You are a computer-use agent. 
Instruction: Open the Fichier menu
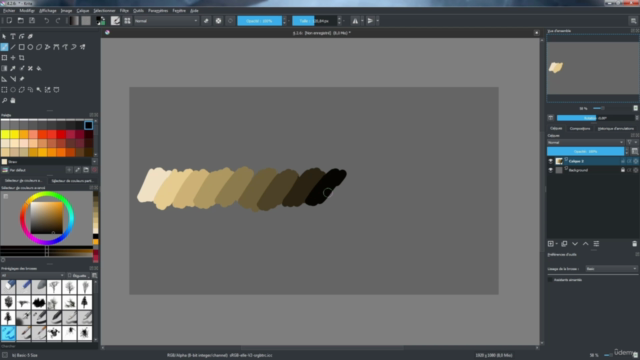(x=9, y=11)
